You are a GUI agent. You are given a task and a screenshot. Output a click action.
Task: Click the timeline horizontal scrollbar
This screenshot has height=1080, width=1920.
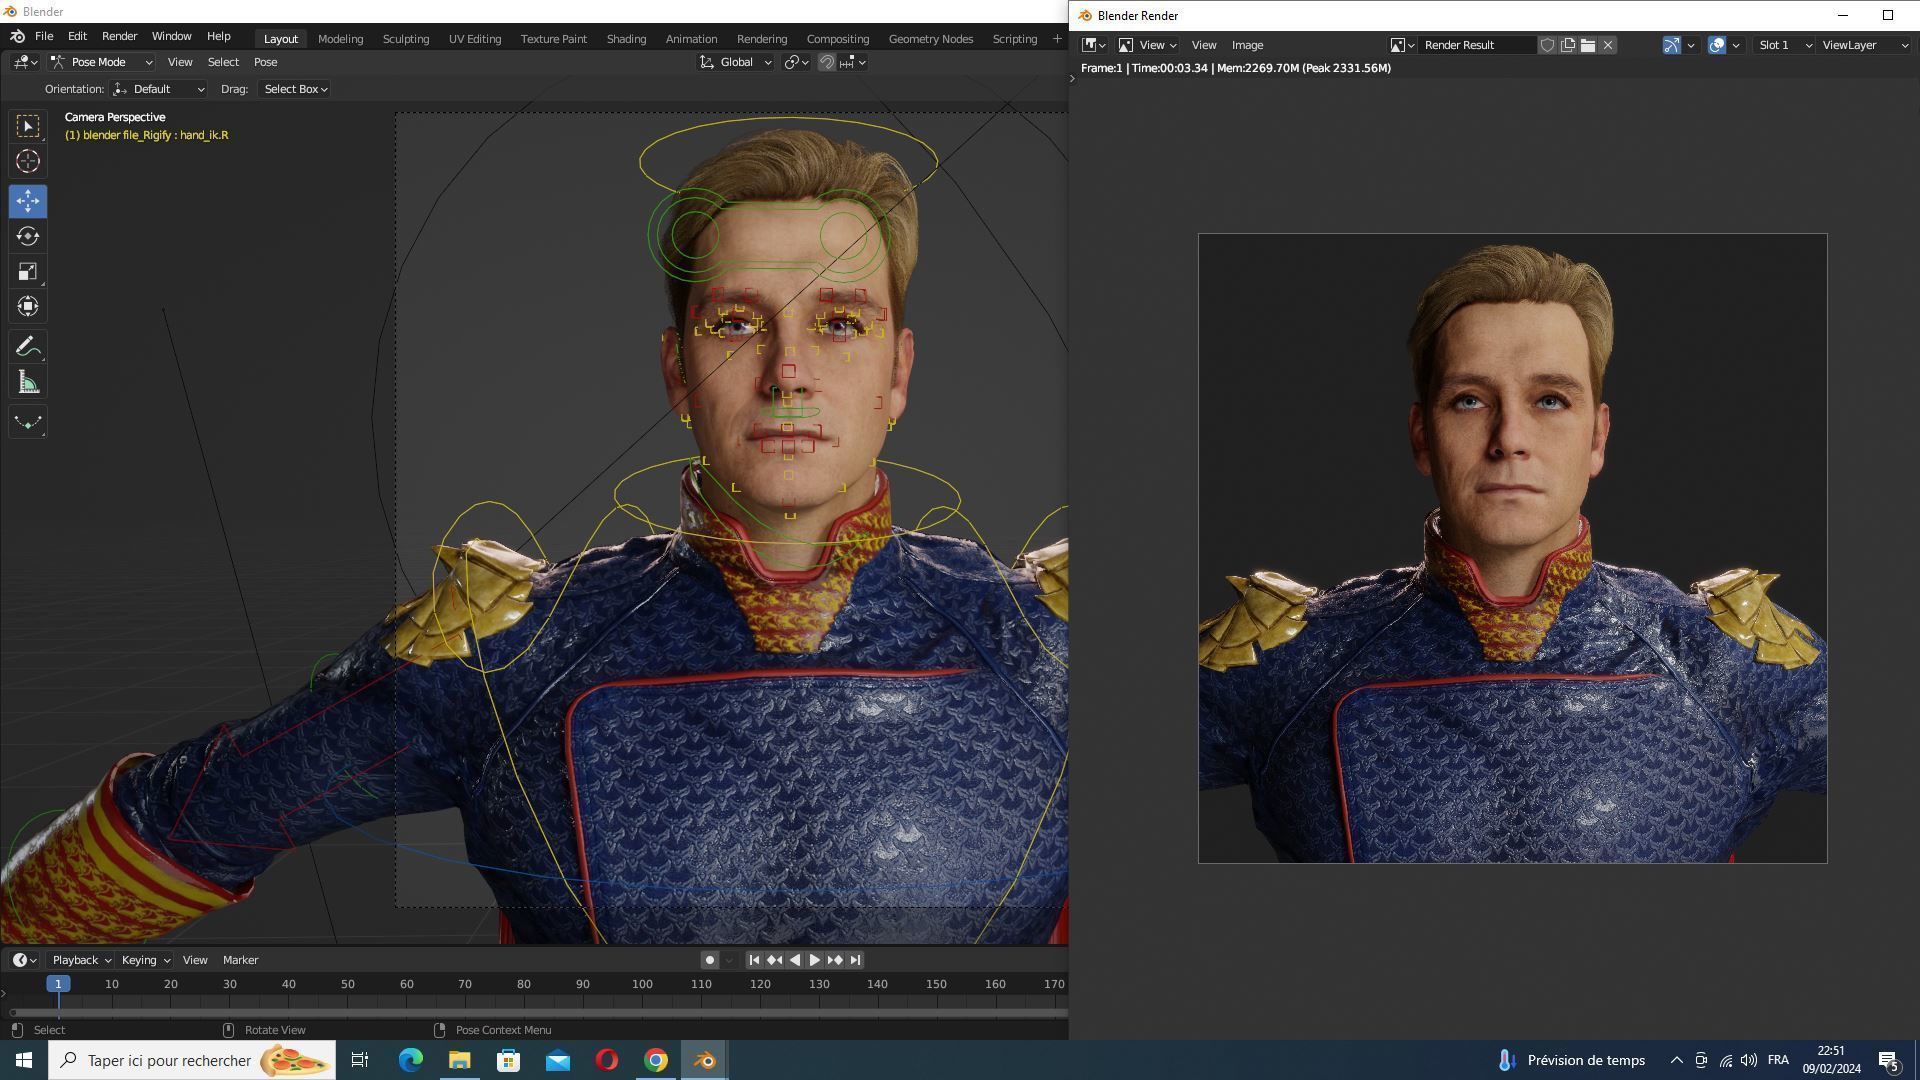pos(538,1013)
